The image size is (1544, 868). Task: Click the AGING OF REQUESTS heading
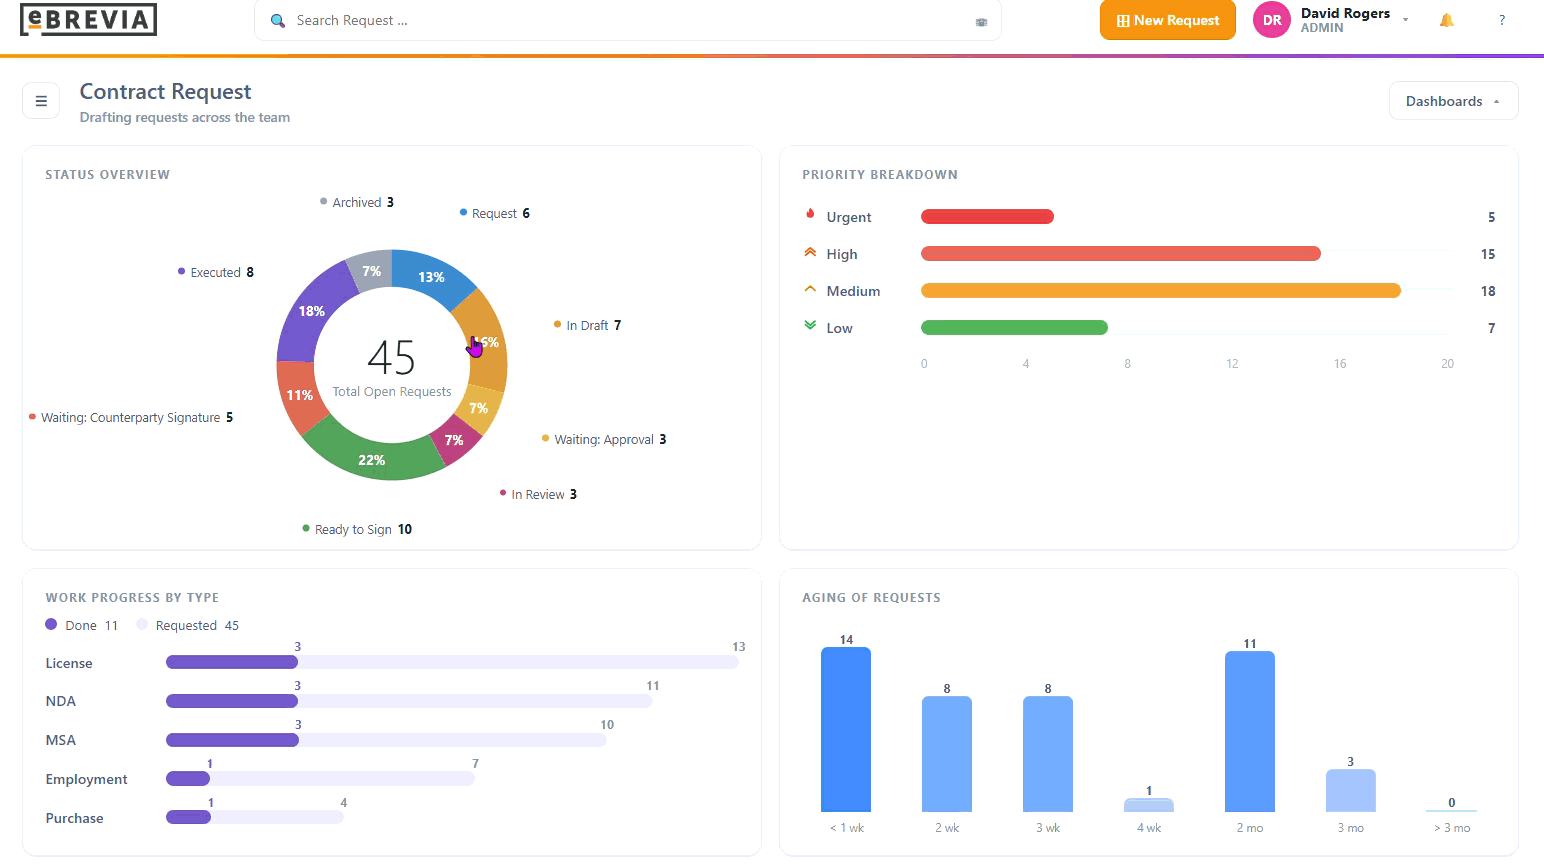[871, 597]
